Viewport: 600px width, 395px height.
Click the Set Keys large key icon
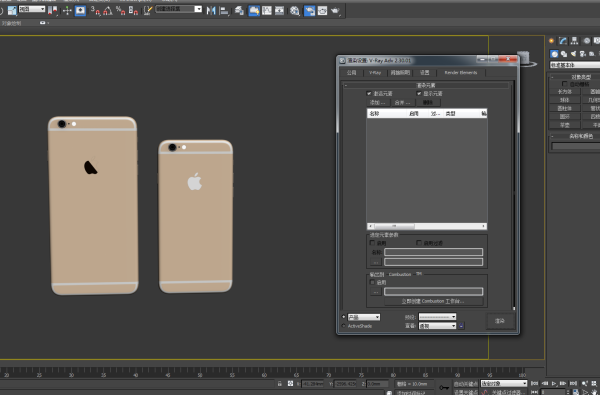(x=444, y=387)
